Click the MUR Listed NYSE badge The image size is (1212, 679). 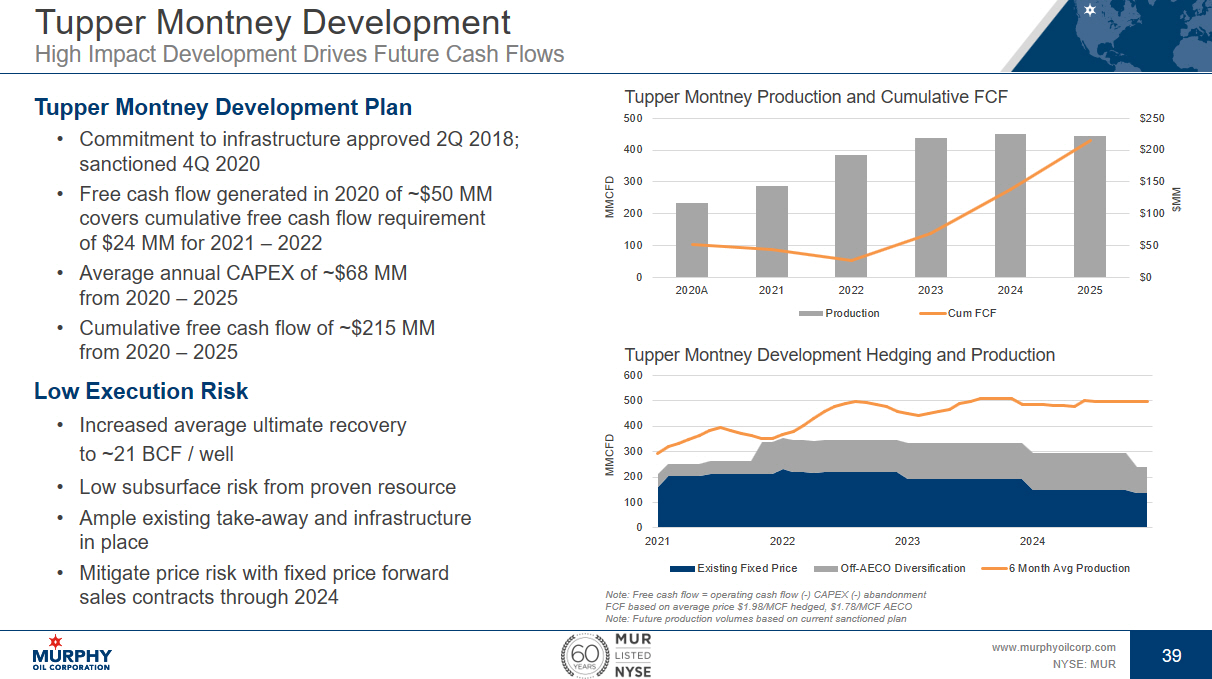[632, 655]
